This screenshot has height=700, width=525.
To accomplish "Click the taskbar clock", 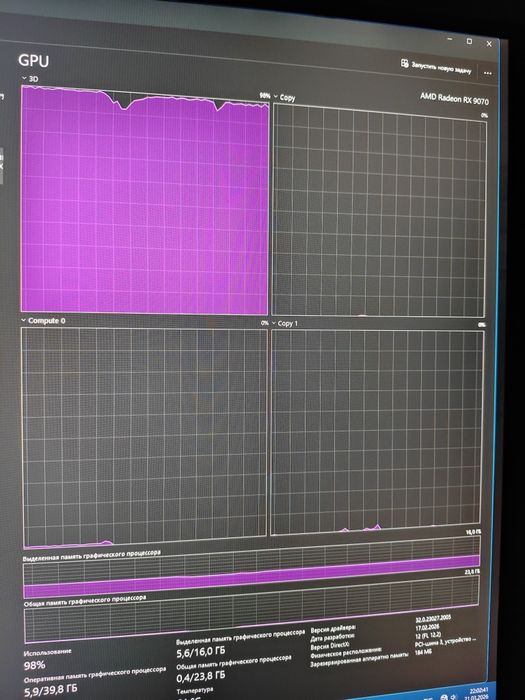I will 478,693.
